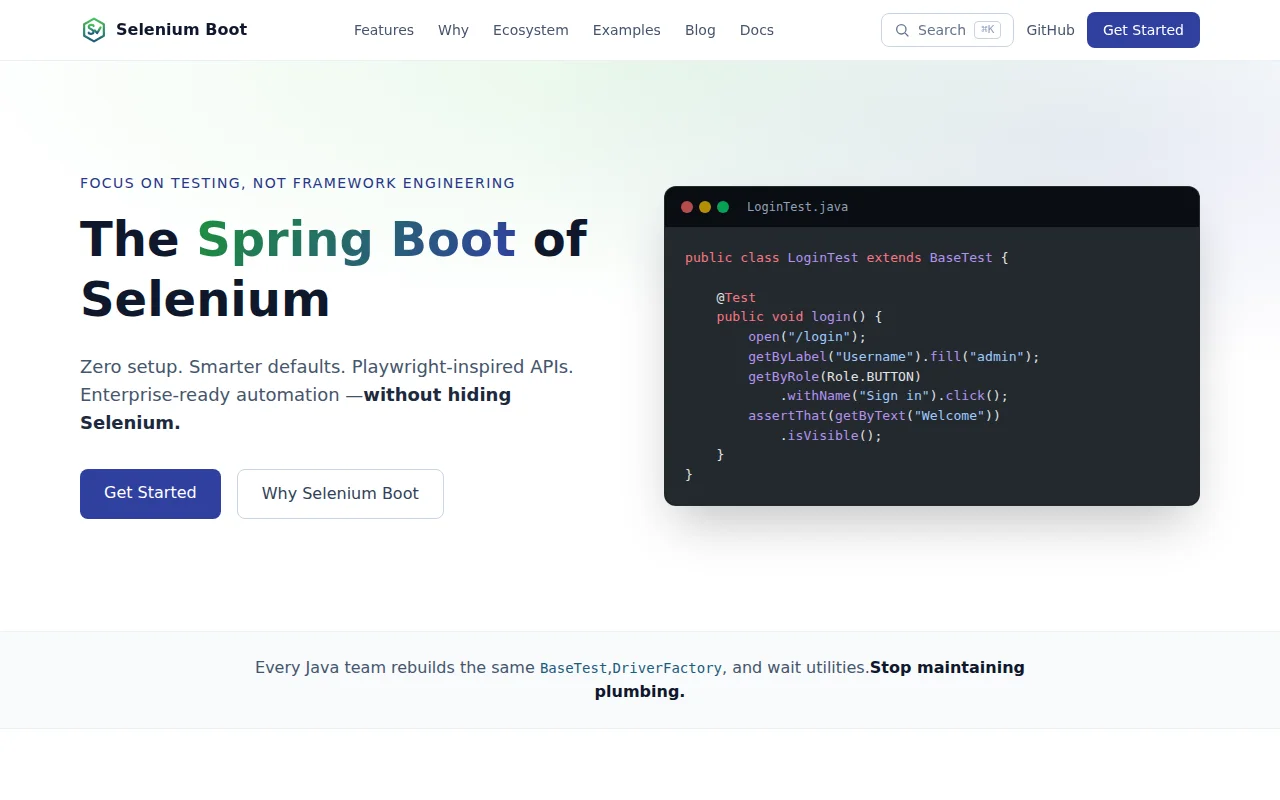Click the LoginTest.java file name label
This screenshot has width=1280, height=800.
797,207
